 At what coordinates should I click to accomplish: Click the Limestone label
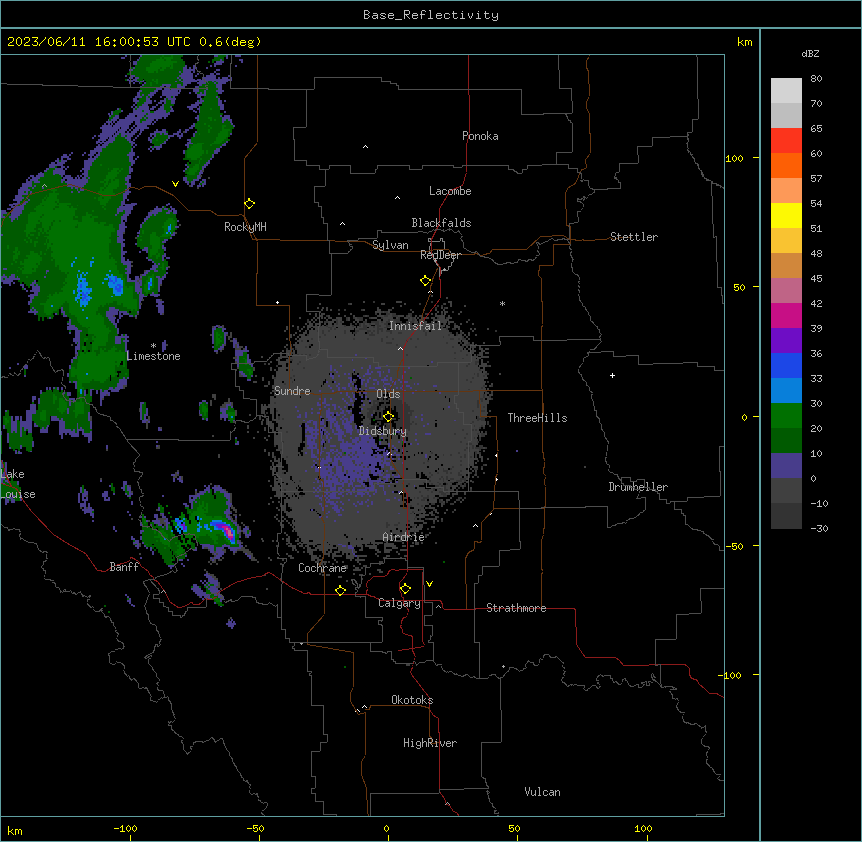tap(153, 356)
